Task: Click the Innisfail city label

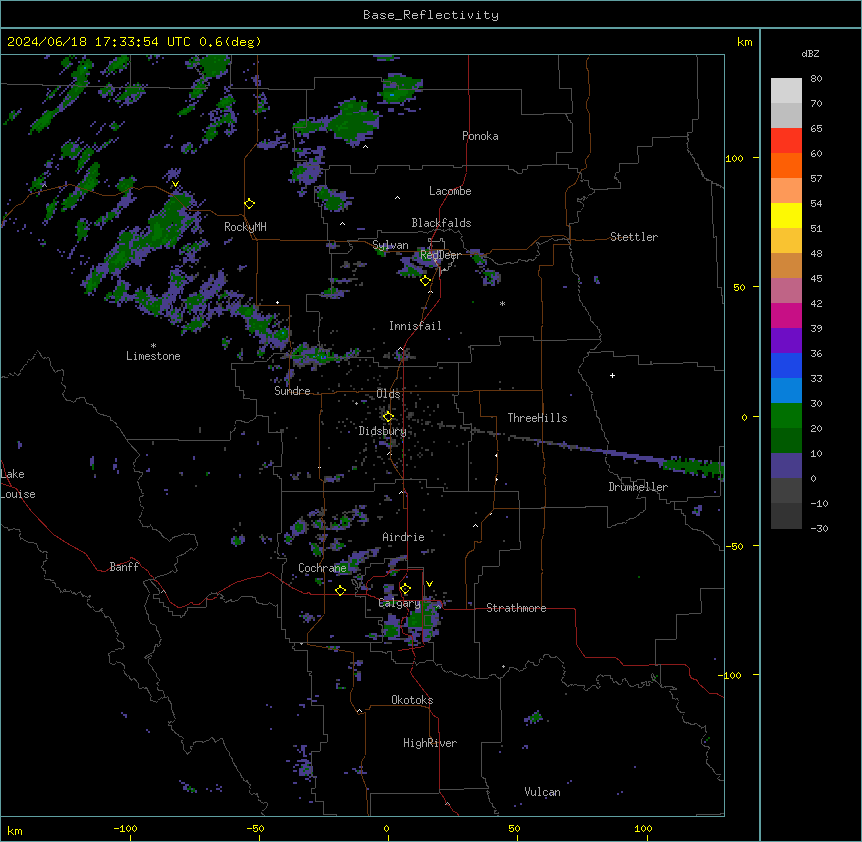Action: pyautogui.click(x=415, y=326)
